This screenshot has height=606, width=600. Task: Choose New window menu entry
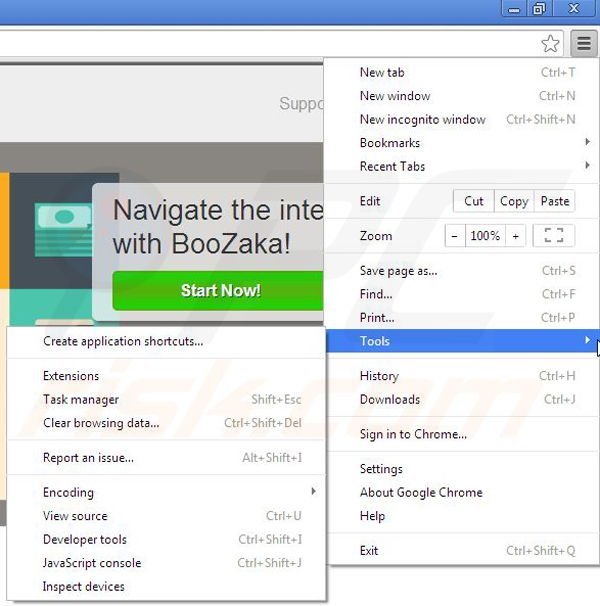(x=461, y=96)
